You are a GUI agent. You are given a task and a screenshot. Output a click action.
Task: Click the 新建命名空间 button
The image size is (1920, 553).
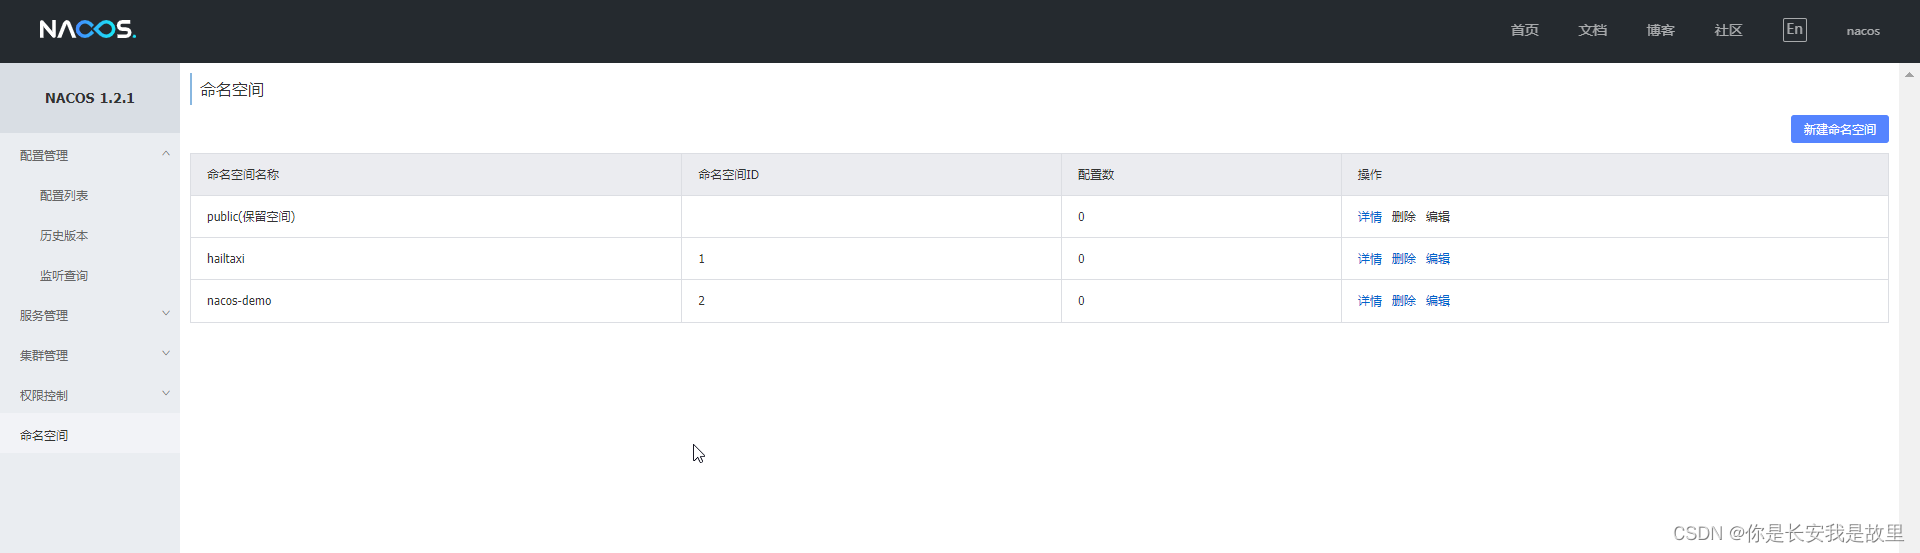1839,129
